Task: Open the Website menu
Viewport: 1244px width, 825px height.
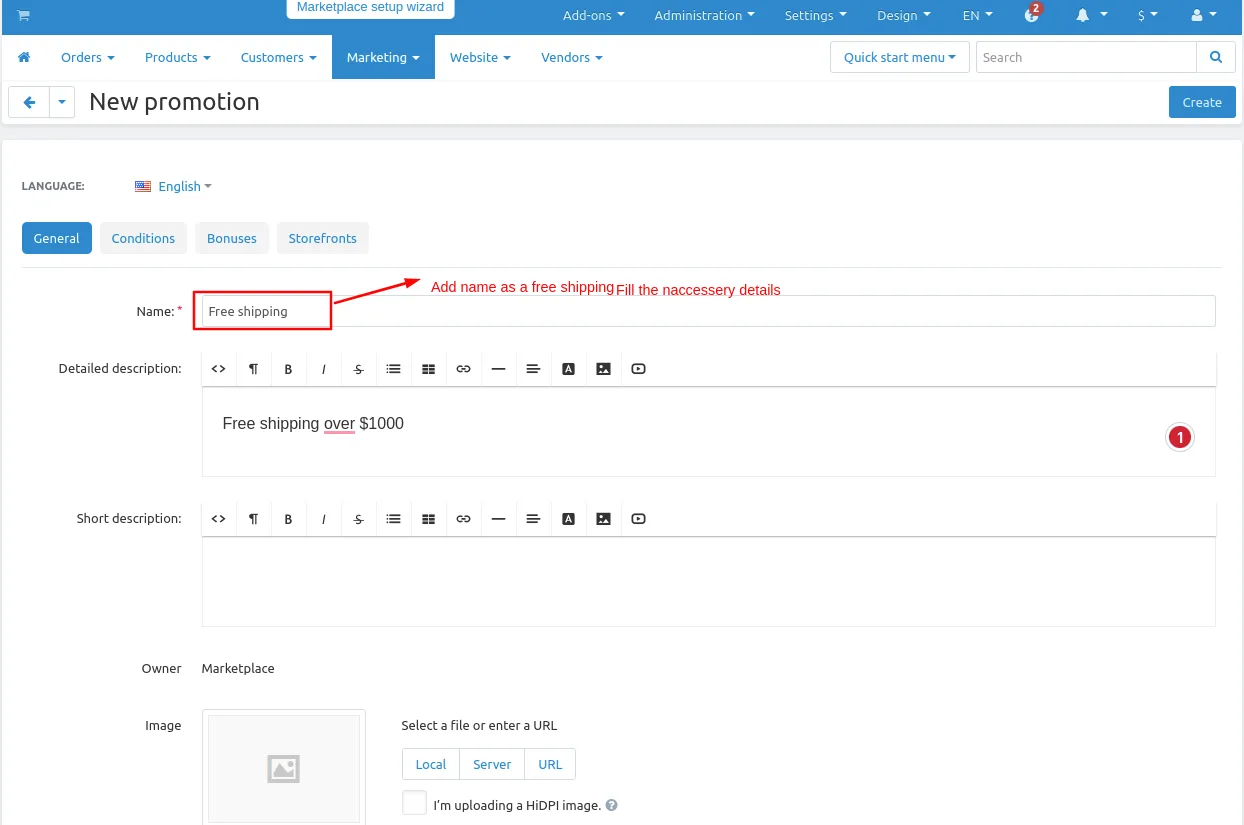Action: pos(480,57)
